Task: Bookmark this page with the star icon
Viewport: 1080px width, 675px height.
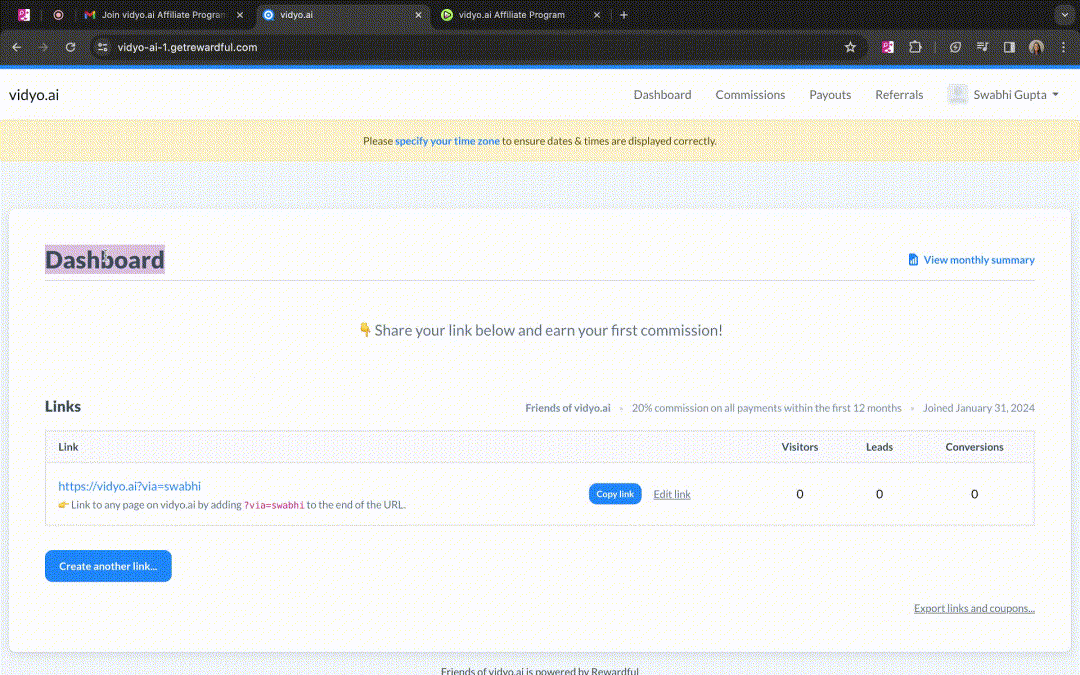Action: coord(850,48)
